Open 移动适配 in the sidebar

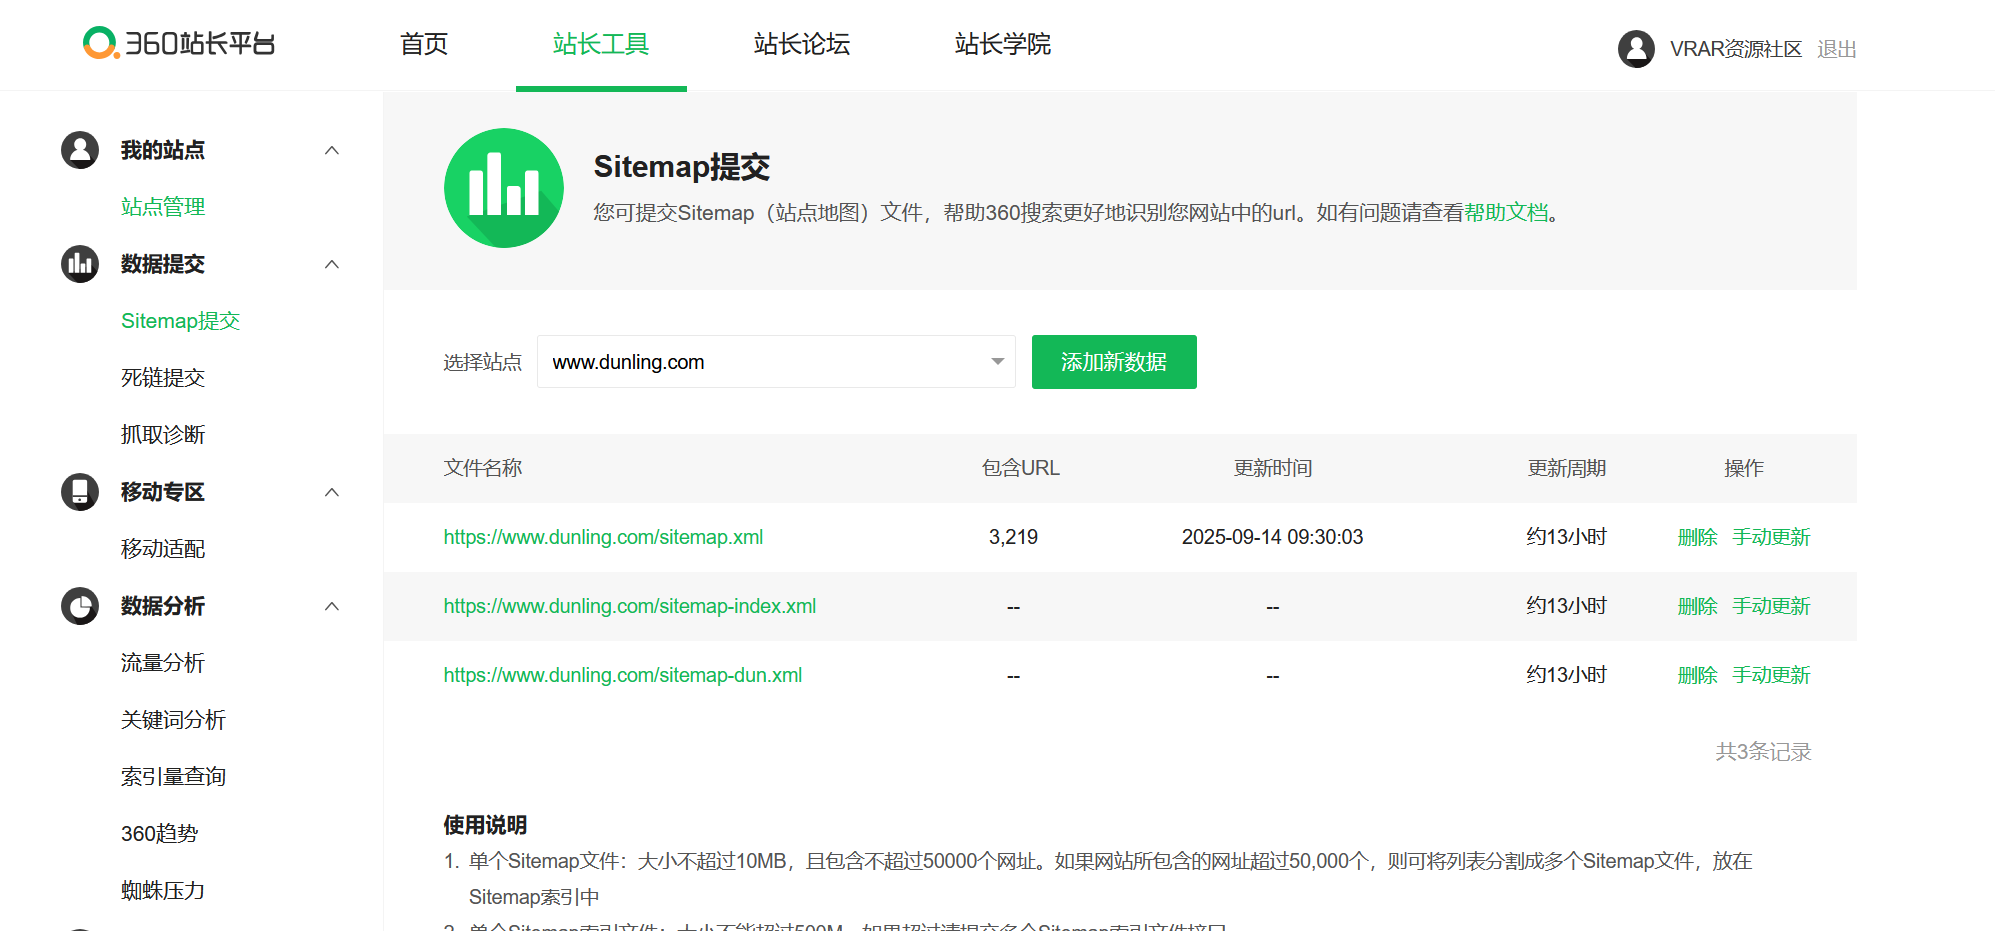tap(163, 549)
